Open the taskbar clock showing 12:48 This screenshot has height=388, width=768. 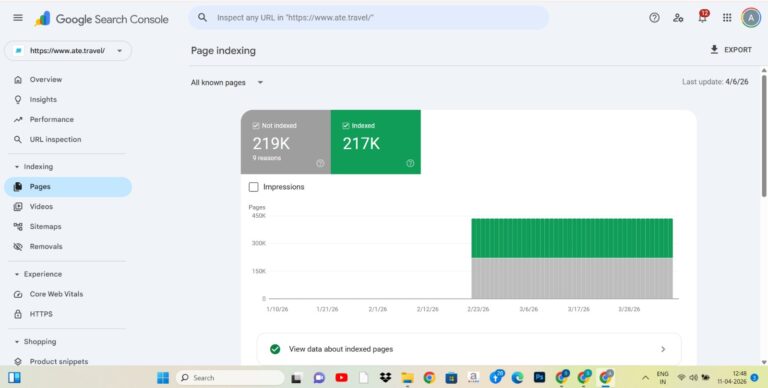coord(732,378)
